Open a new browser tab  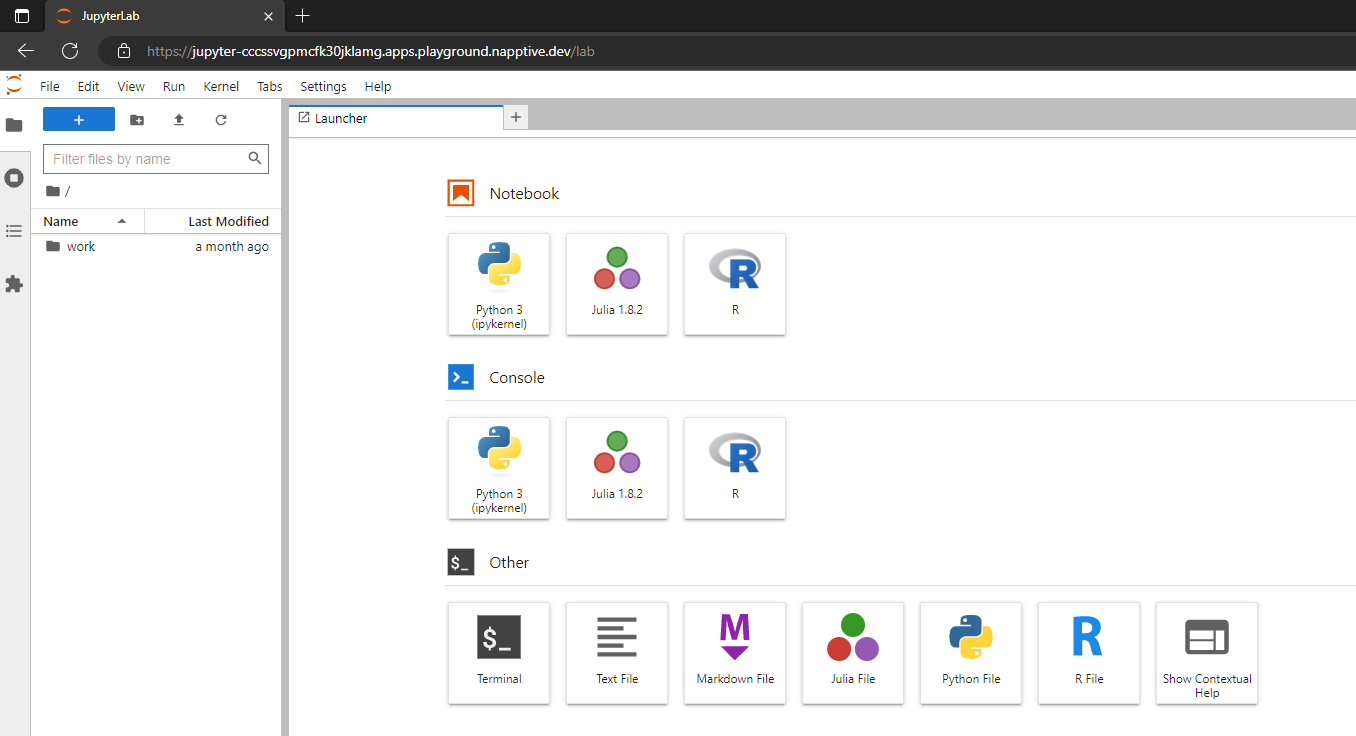coord(303,16)
